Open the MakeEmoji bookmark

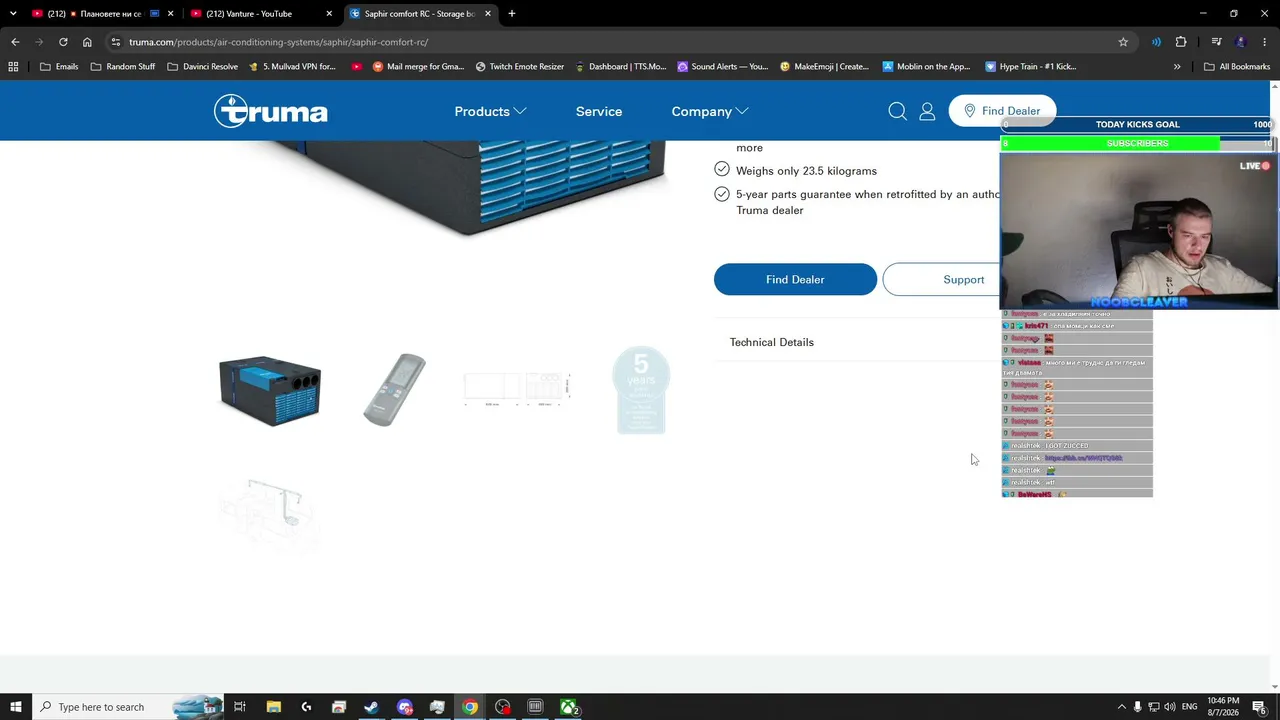pyautogui.click(x=825, y=67)
